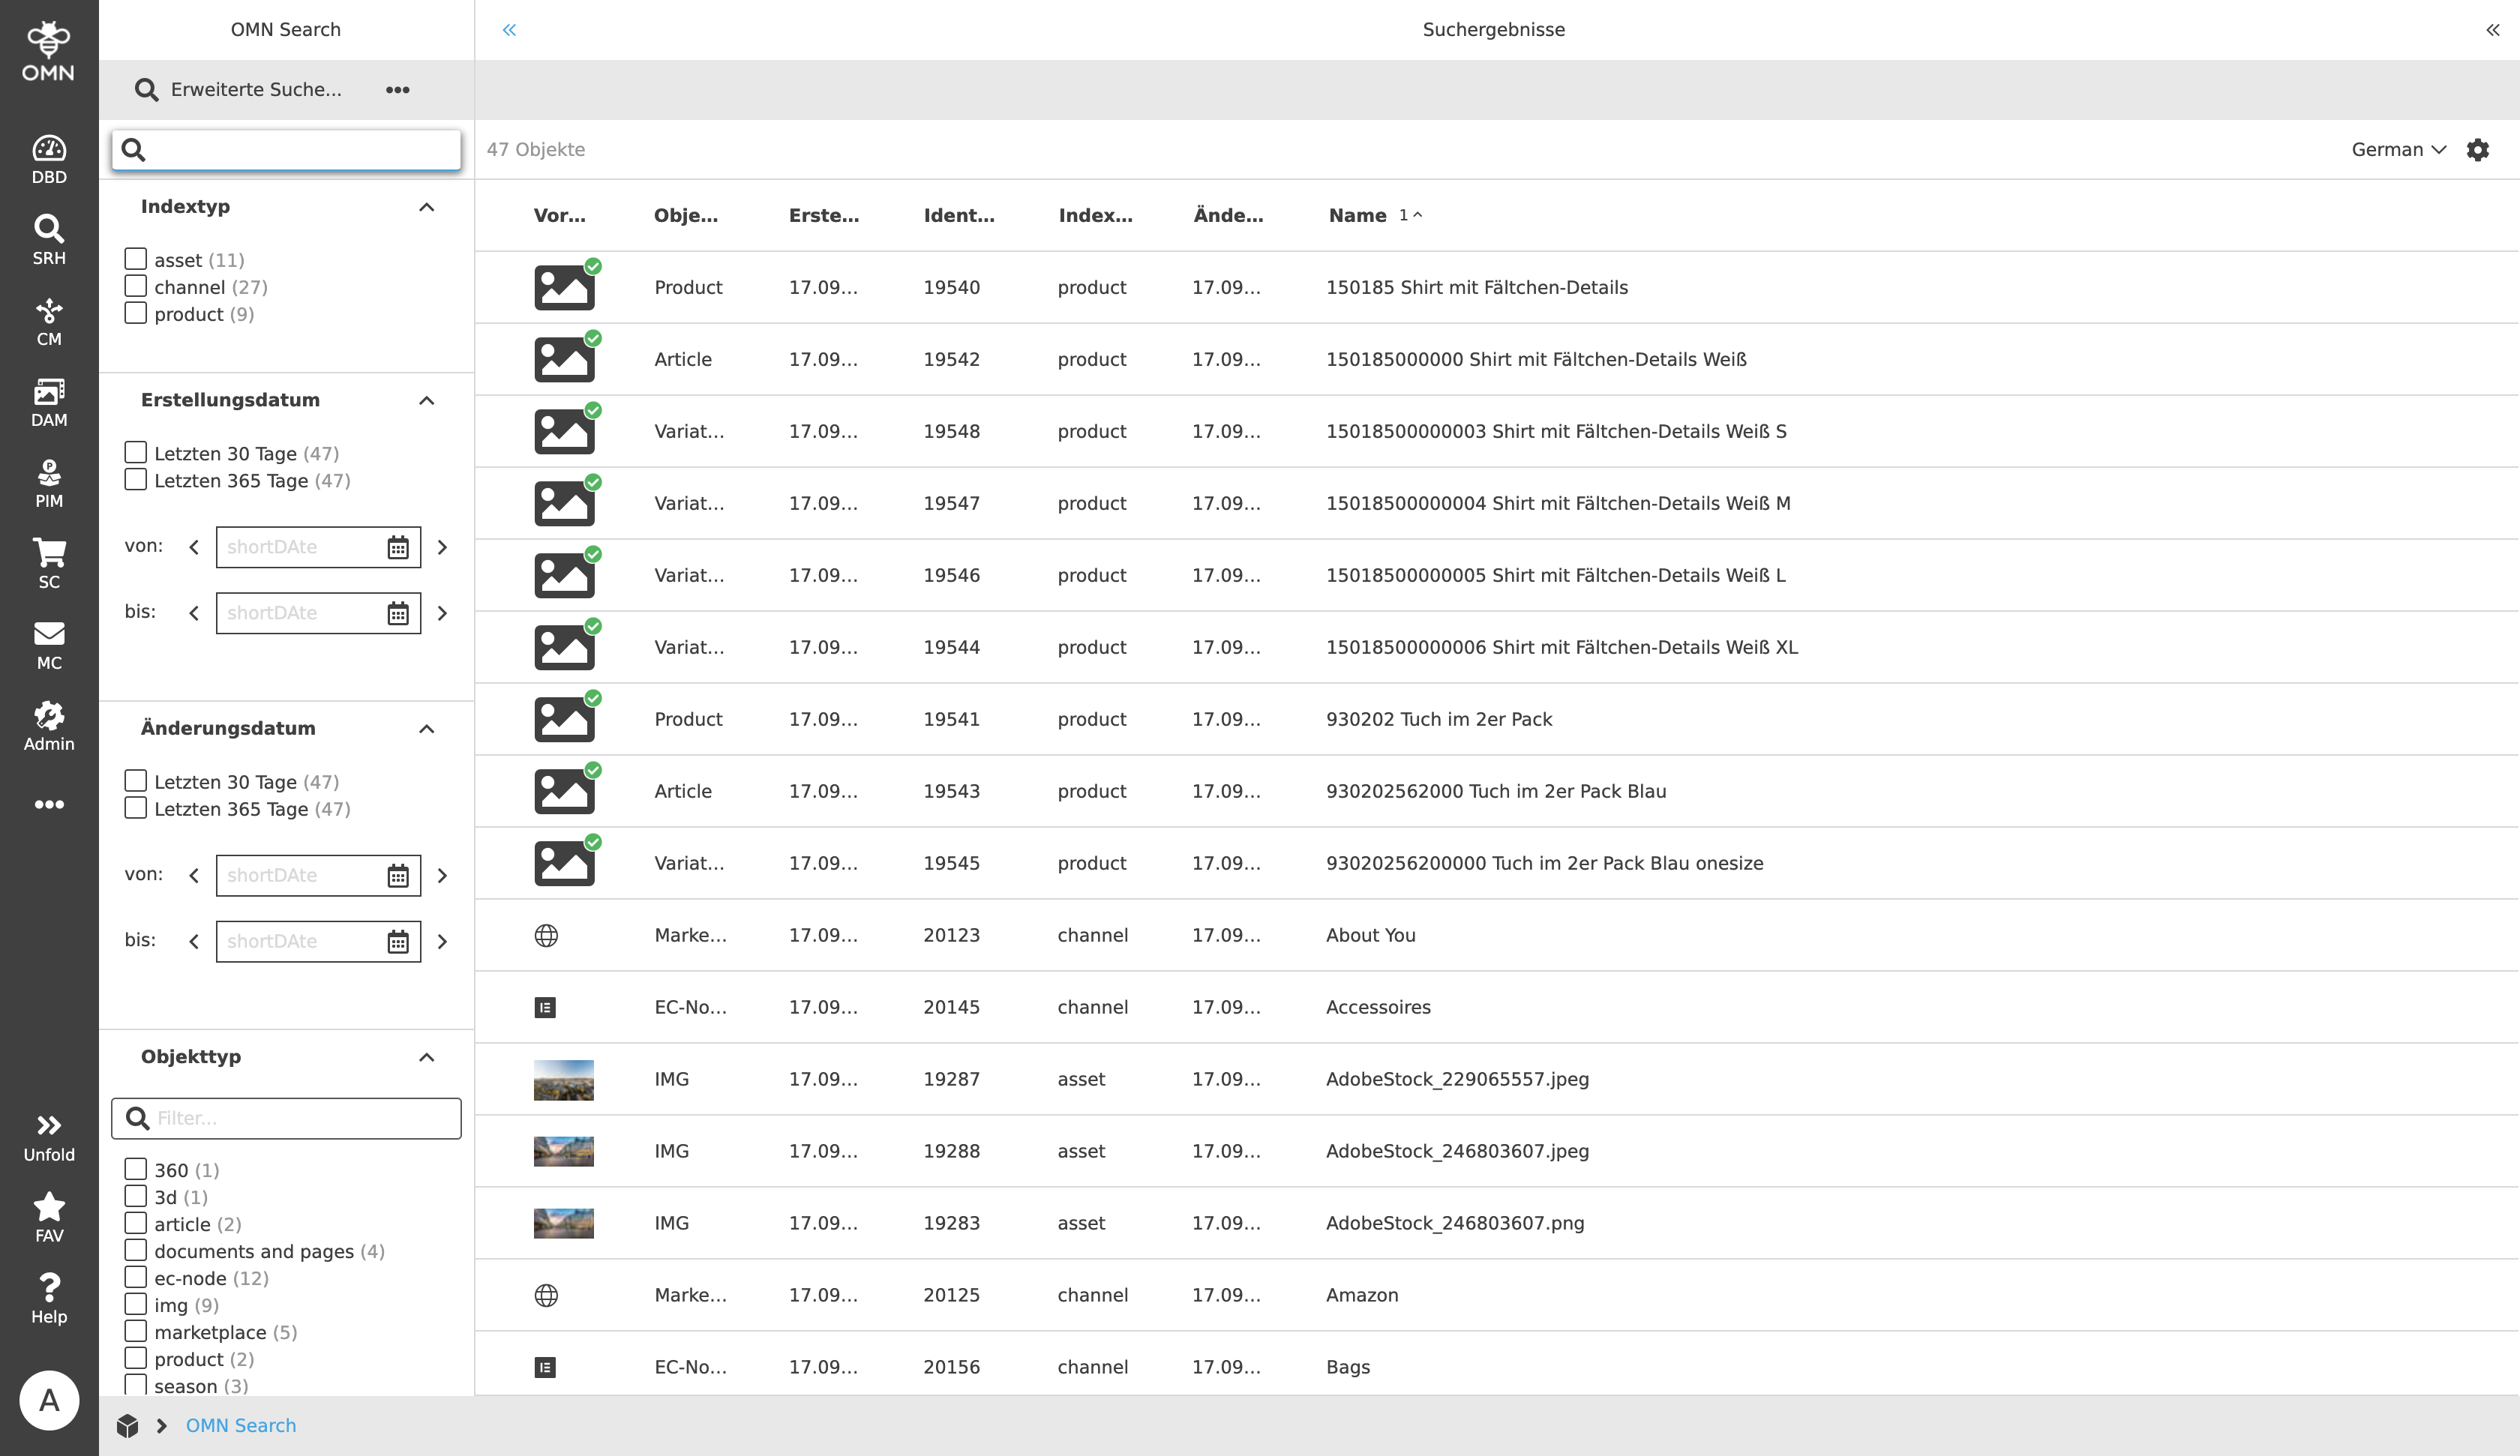Open Admin settings in sidebar
Screen dimensions: 2520x1456
point(49,726)
